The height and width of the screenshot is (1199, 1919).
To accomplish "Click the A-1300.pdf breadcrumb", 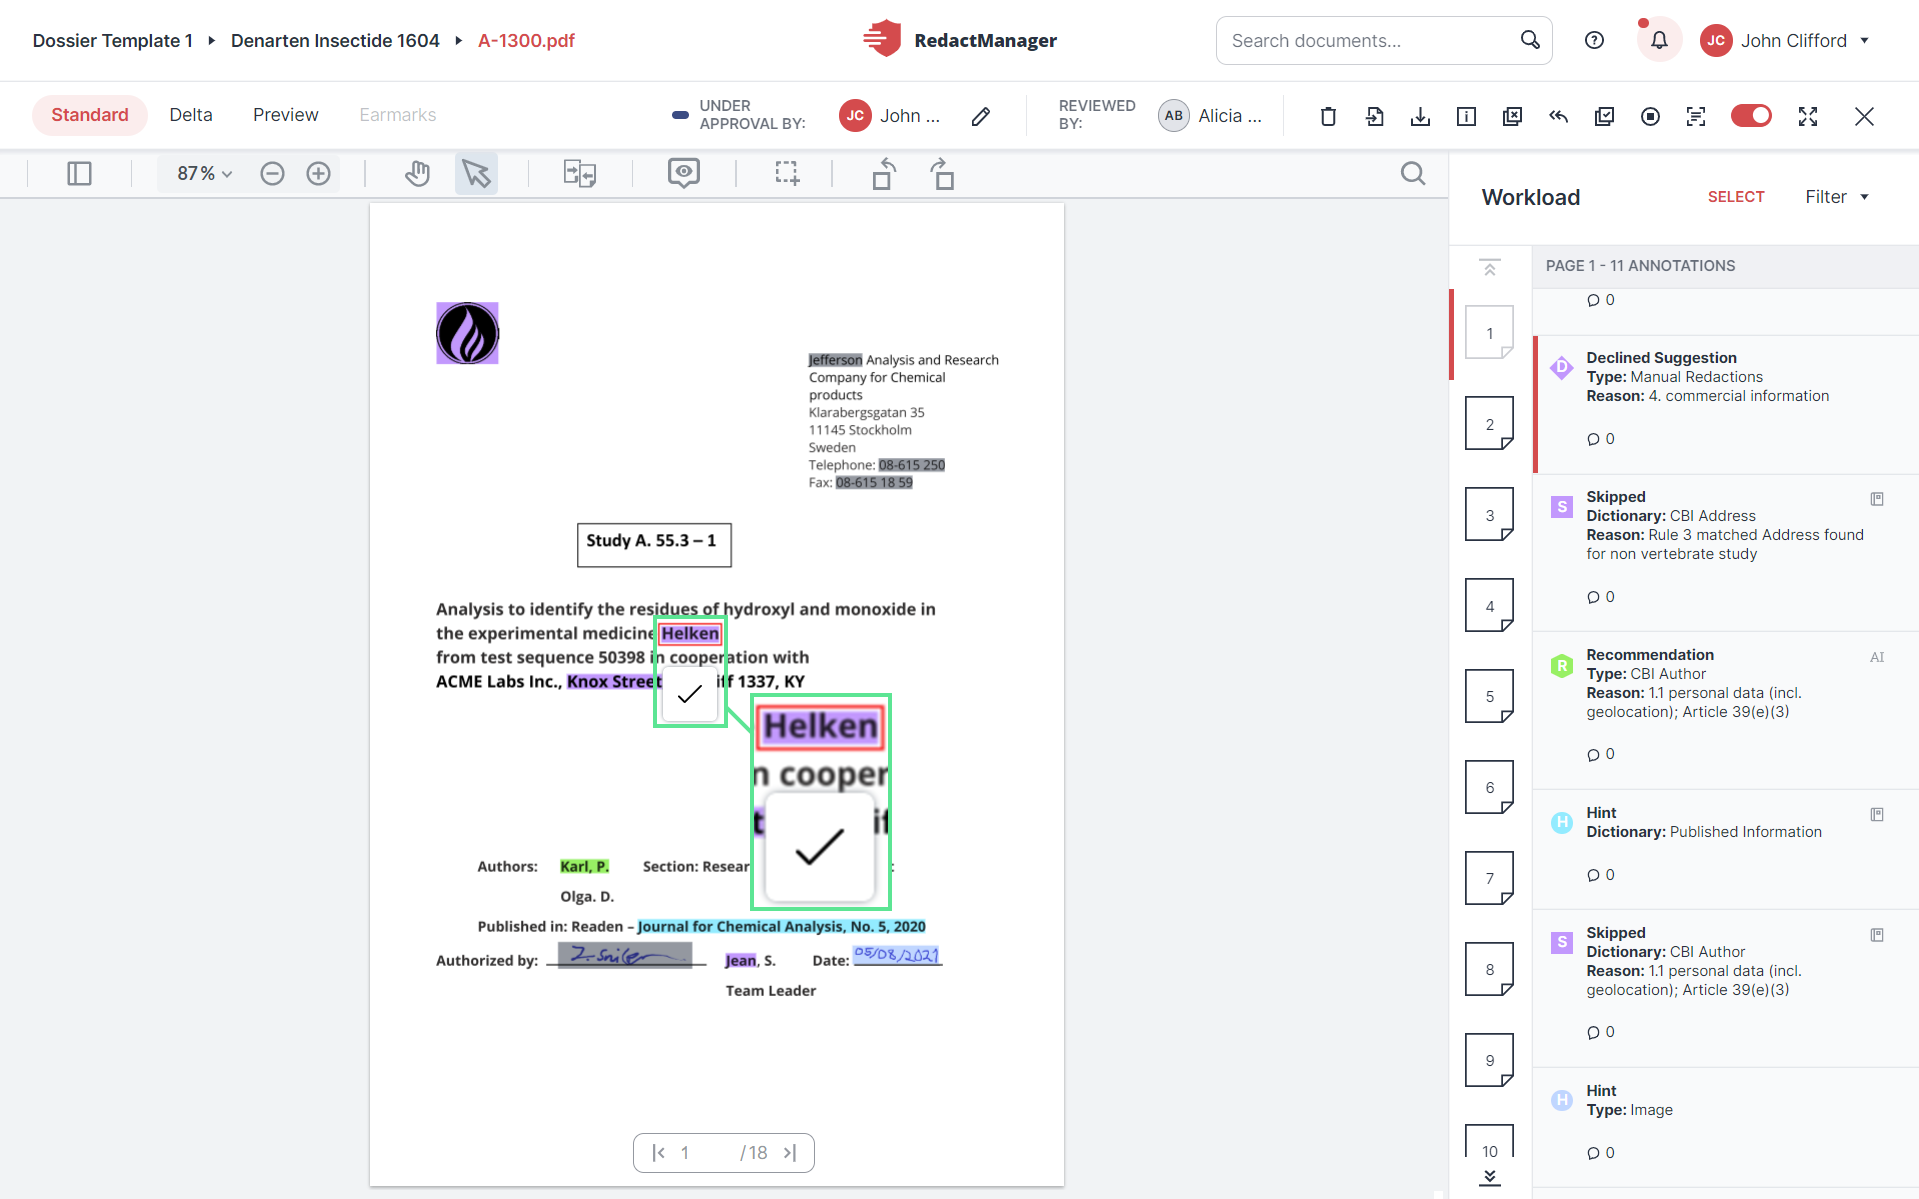I will tap(526, 41).
